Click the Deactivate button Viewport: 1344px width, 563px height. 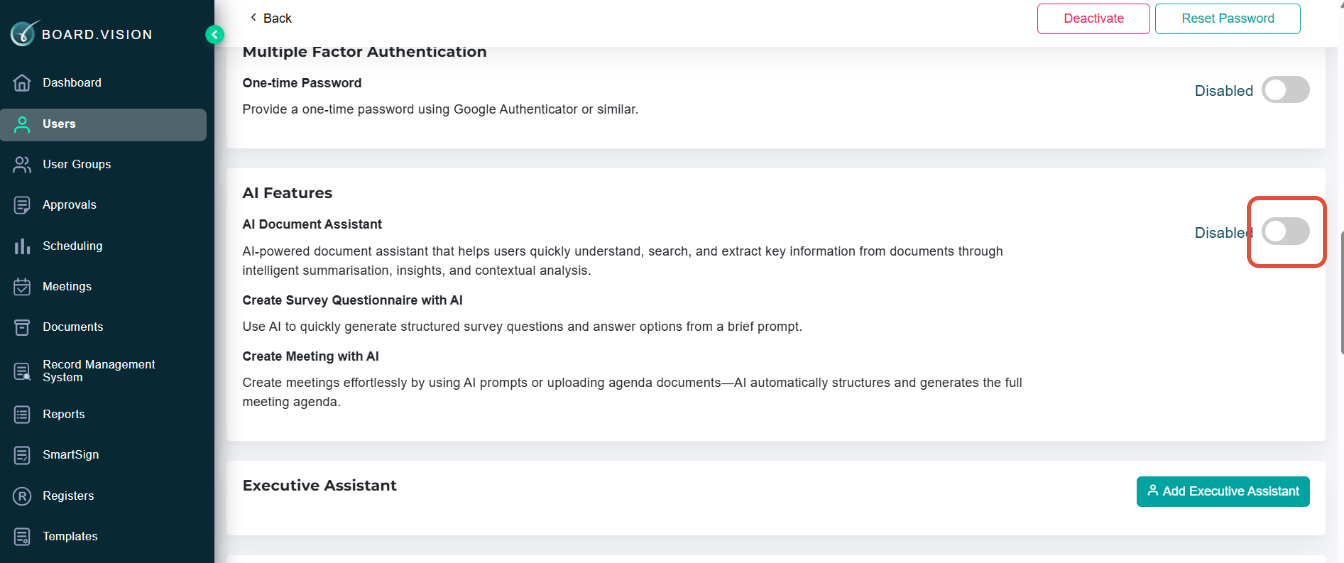coord(1093,19)
